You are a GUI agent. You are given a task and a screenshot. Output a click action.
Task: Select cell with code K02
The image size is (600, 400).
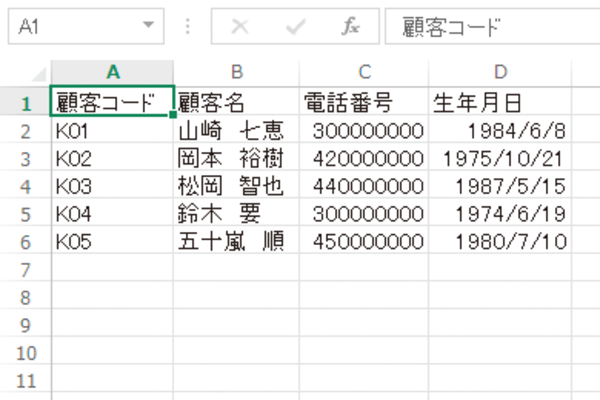pyautogui.click(x=112, y=157)
